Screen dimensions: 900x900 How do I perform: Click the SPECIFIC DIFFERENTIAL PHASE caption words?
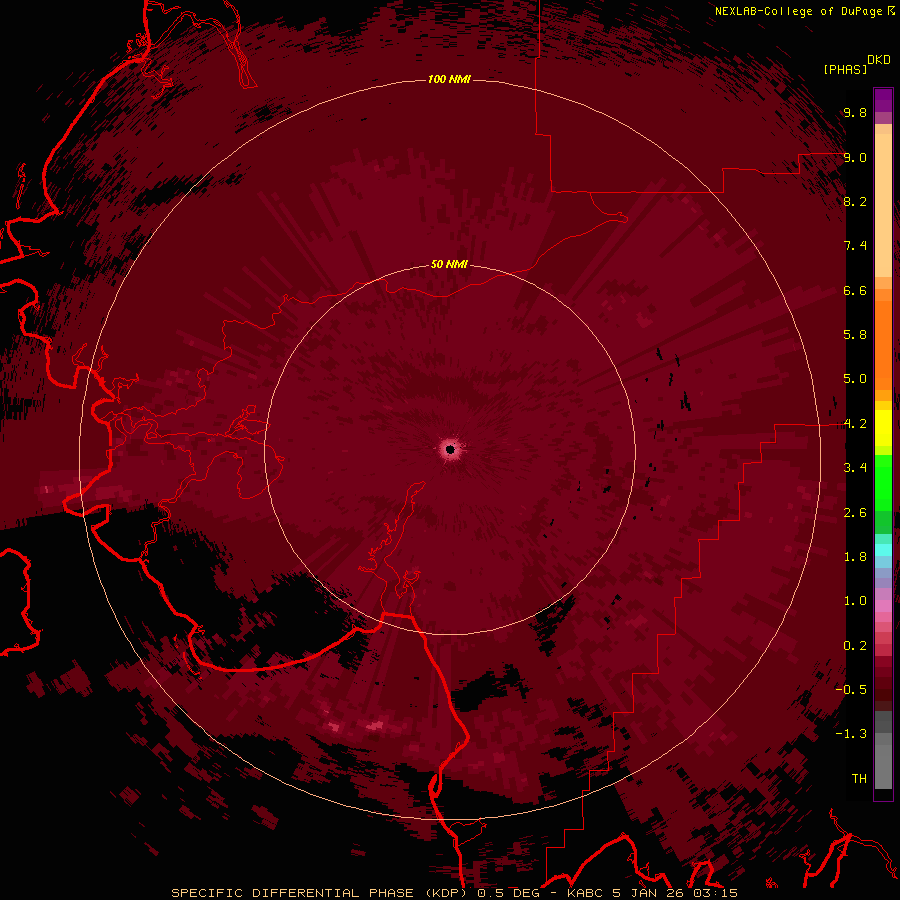(x=292, y=893)
